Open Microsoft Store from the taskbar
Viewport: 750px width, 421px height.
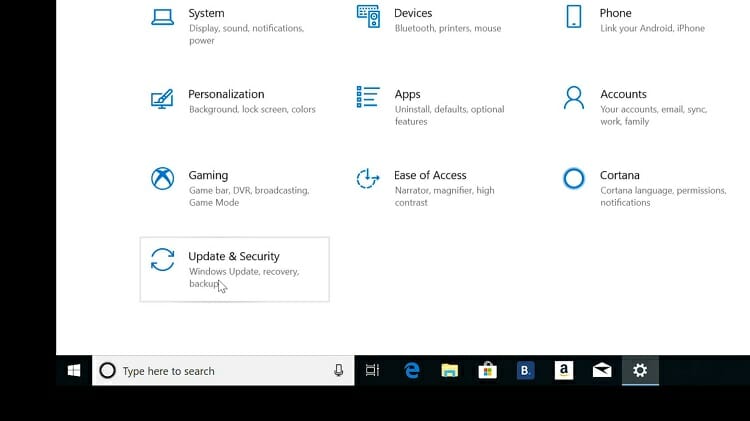tap(487, 370)
